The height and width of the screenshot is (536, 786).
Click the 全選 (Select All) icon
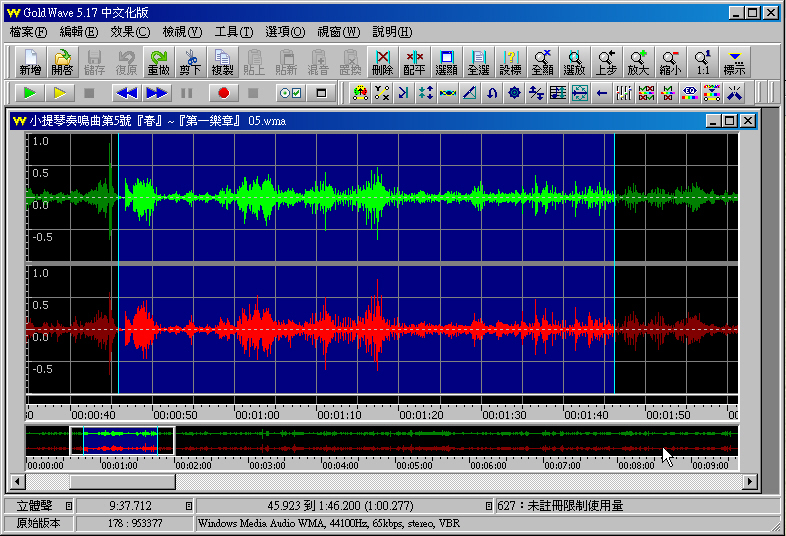478,62
